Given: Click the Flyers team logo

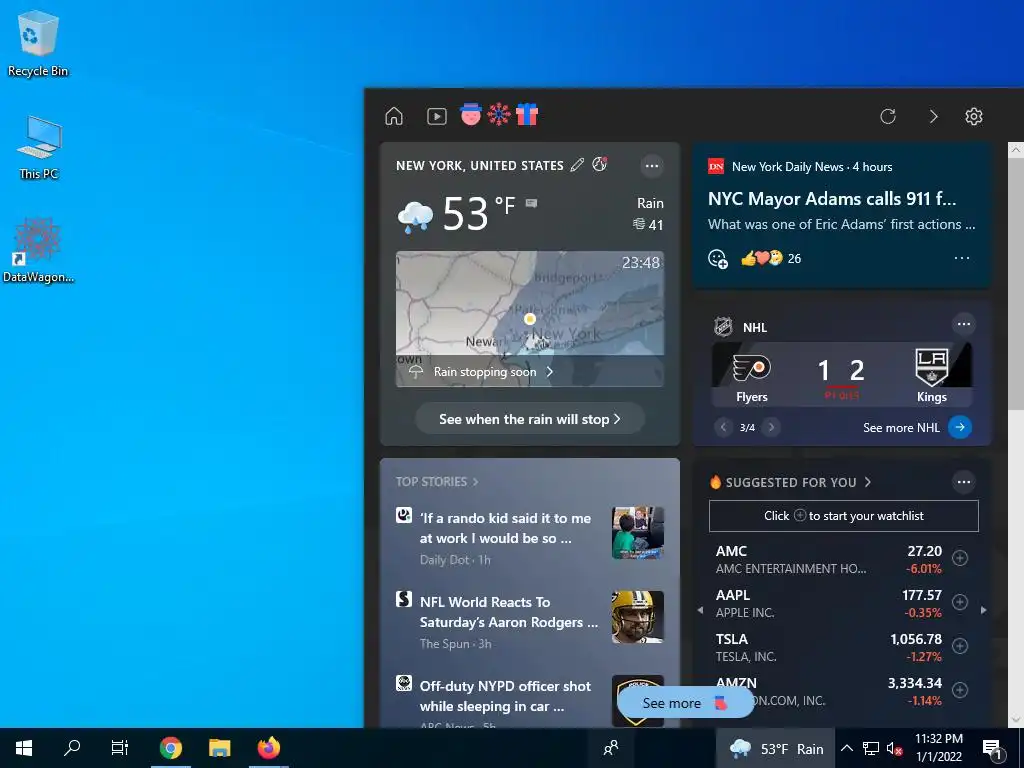Looking at the screenshot, I should 751,368.
